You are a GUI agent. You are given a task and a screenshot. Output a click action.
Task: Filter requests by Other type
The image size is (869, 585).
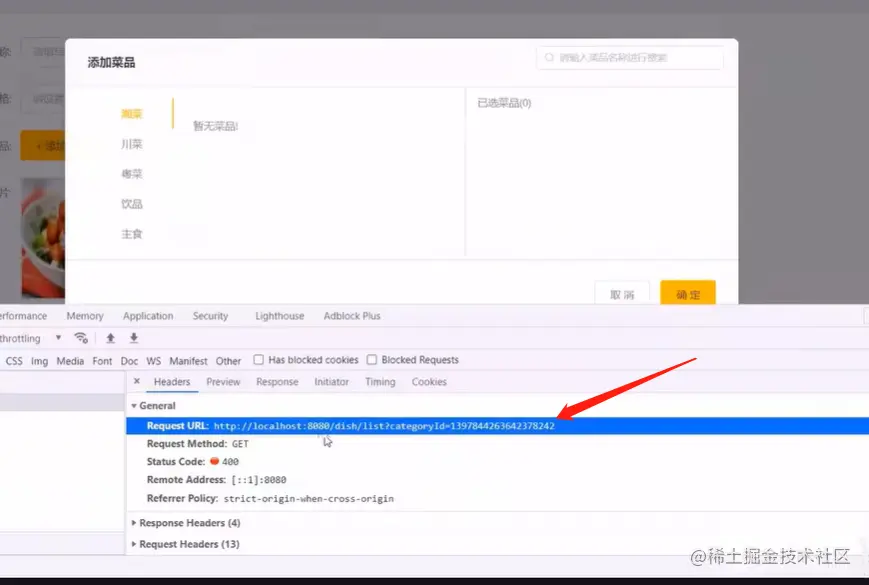coord(228,361)
